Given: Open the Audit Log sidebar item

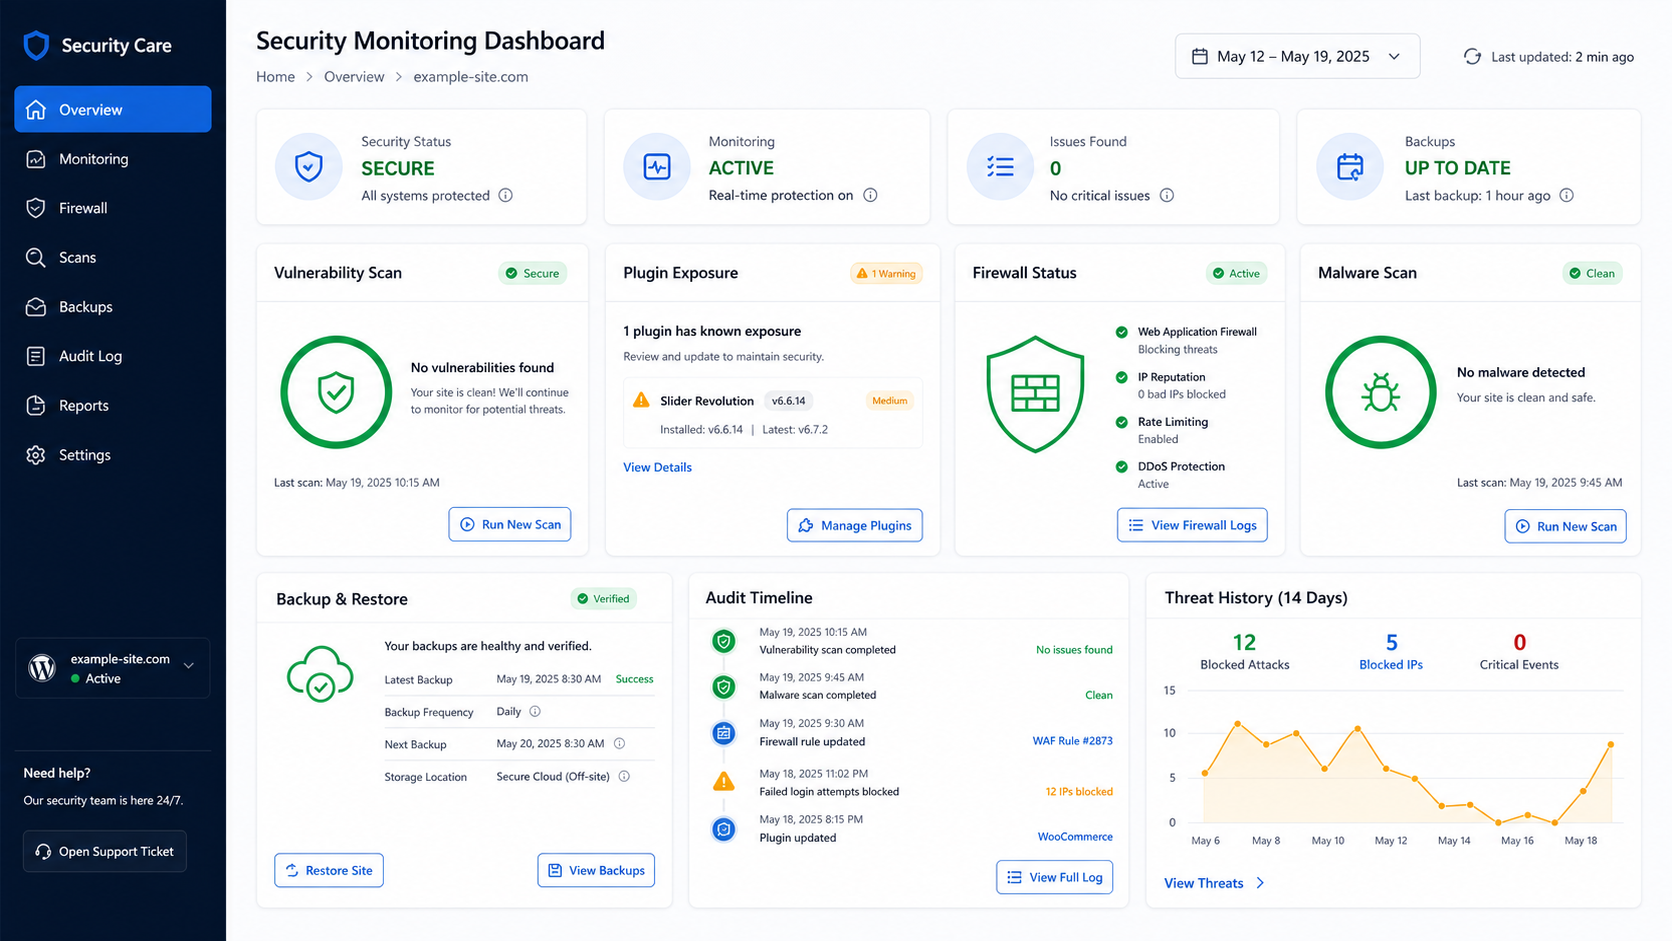Looking at the screenshot, I should coord(113,356).
